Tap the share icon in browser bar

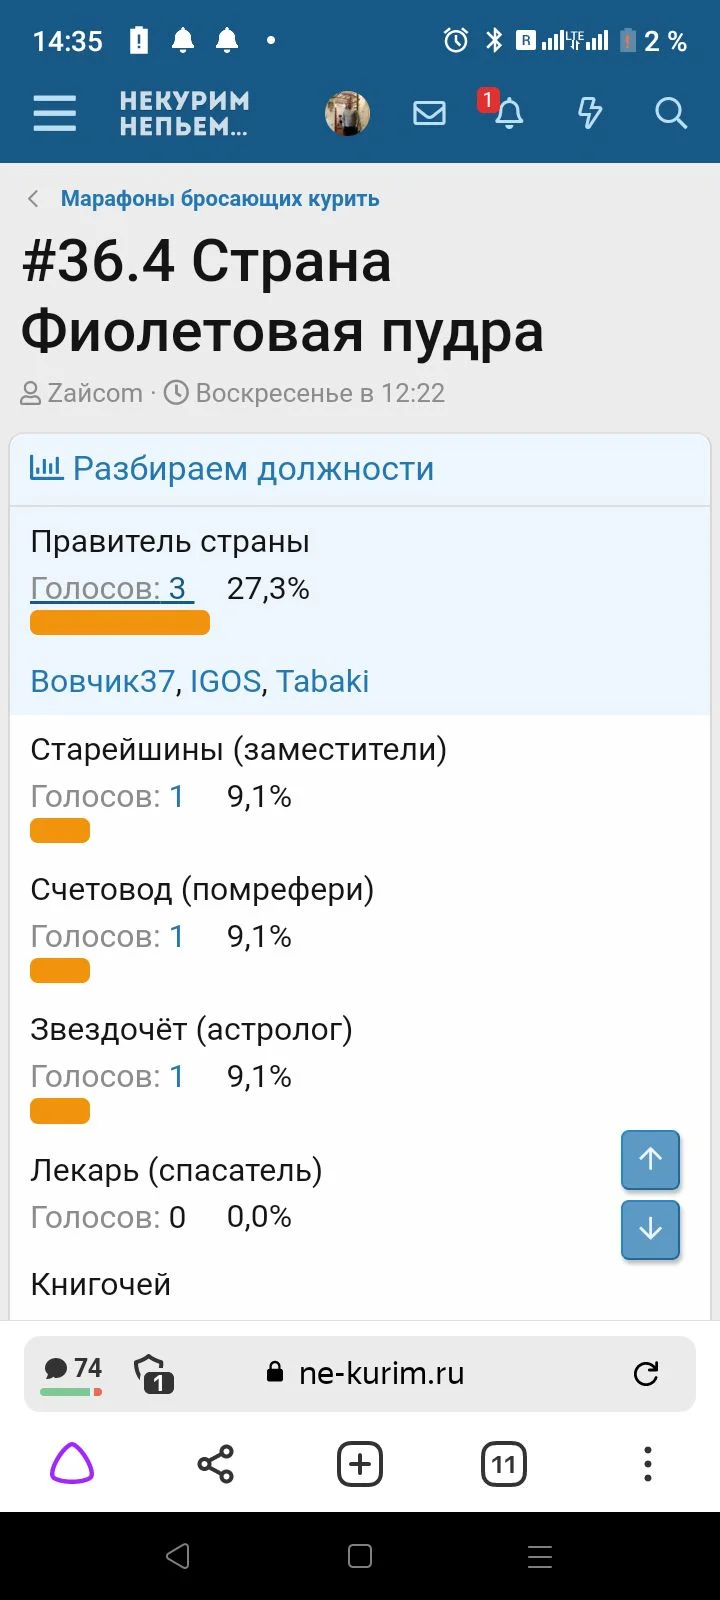point(216,1465)
